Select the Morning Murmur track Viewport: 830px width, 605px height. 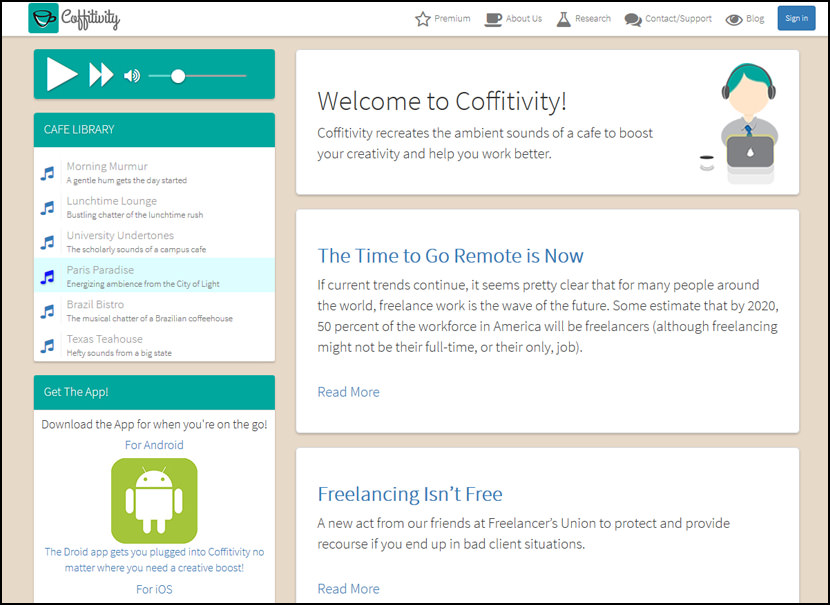(x=154, y=173)
